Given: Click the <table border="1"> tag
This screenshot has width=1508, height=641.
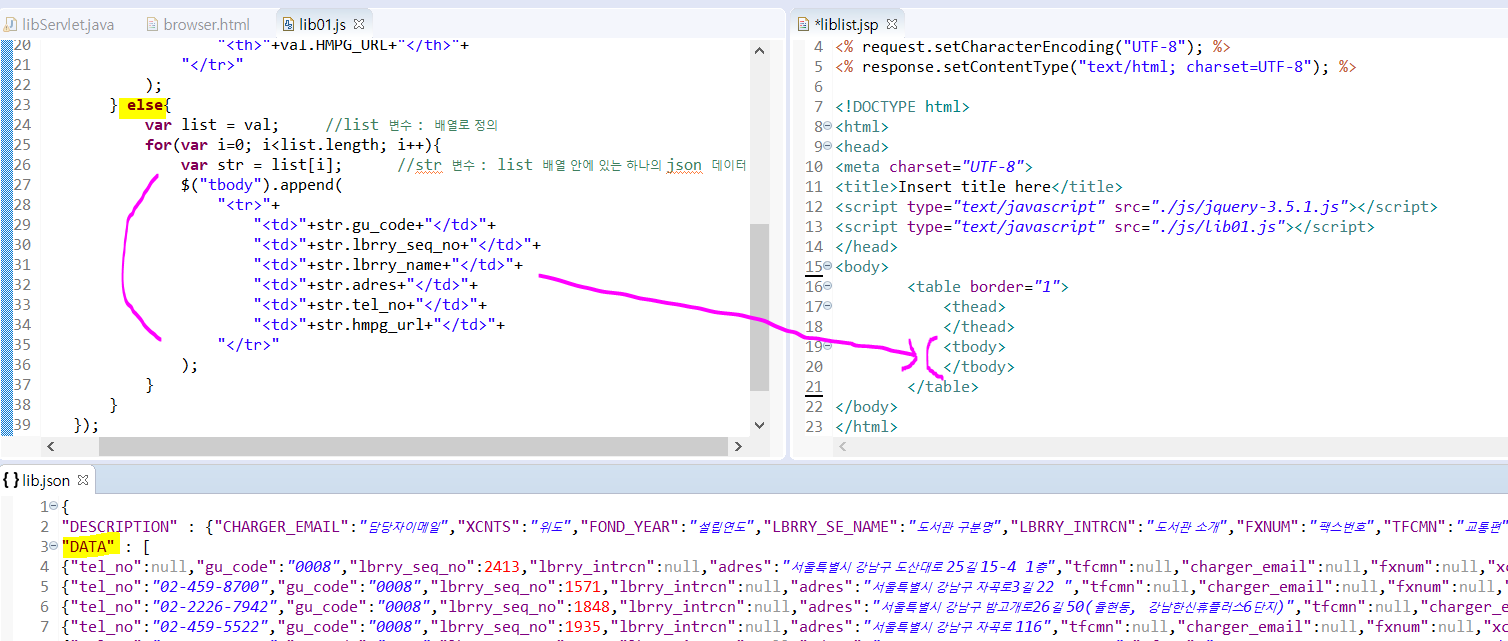Looking at the screenshot, I should pos(988,287).
